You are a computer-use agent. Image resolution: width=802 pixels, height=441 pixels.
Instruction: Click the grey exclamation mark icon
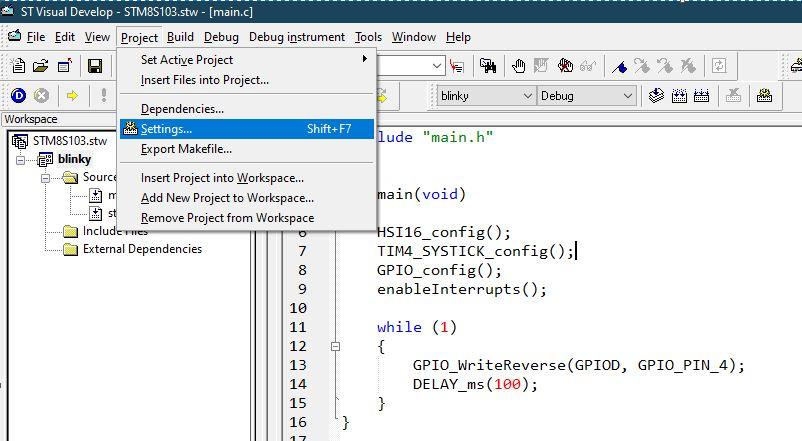(x=104, y=96)
